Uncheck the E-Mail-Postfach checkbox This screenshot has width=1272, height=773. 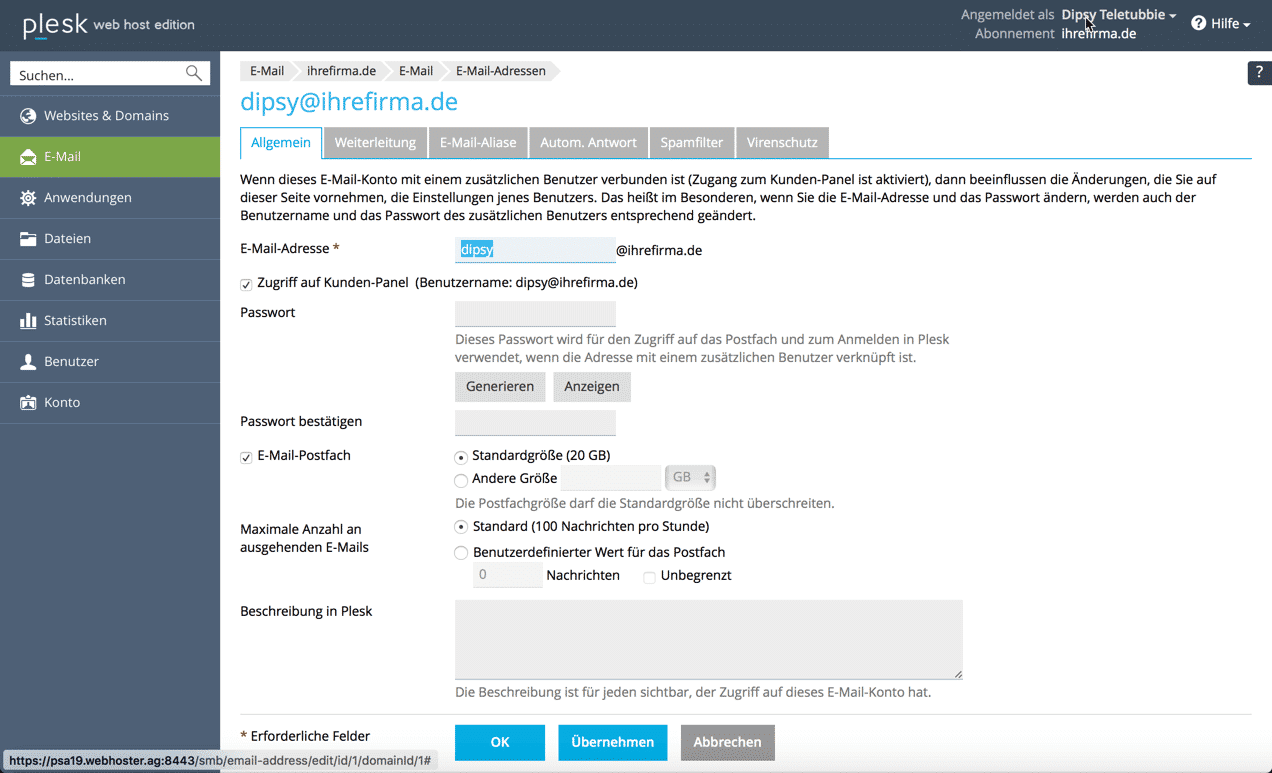(x=246, y=457)
